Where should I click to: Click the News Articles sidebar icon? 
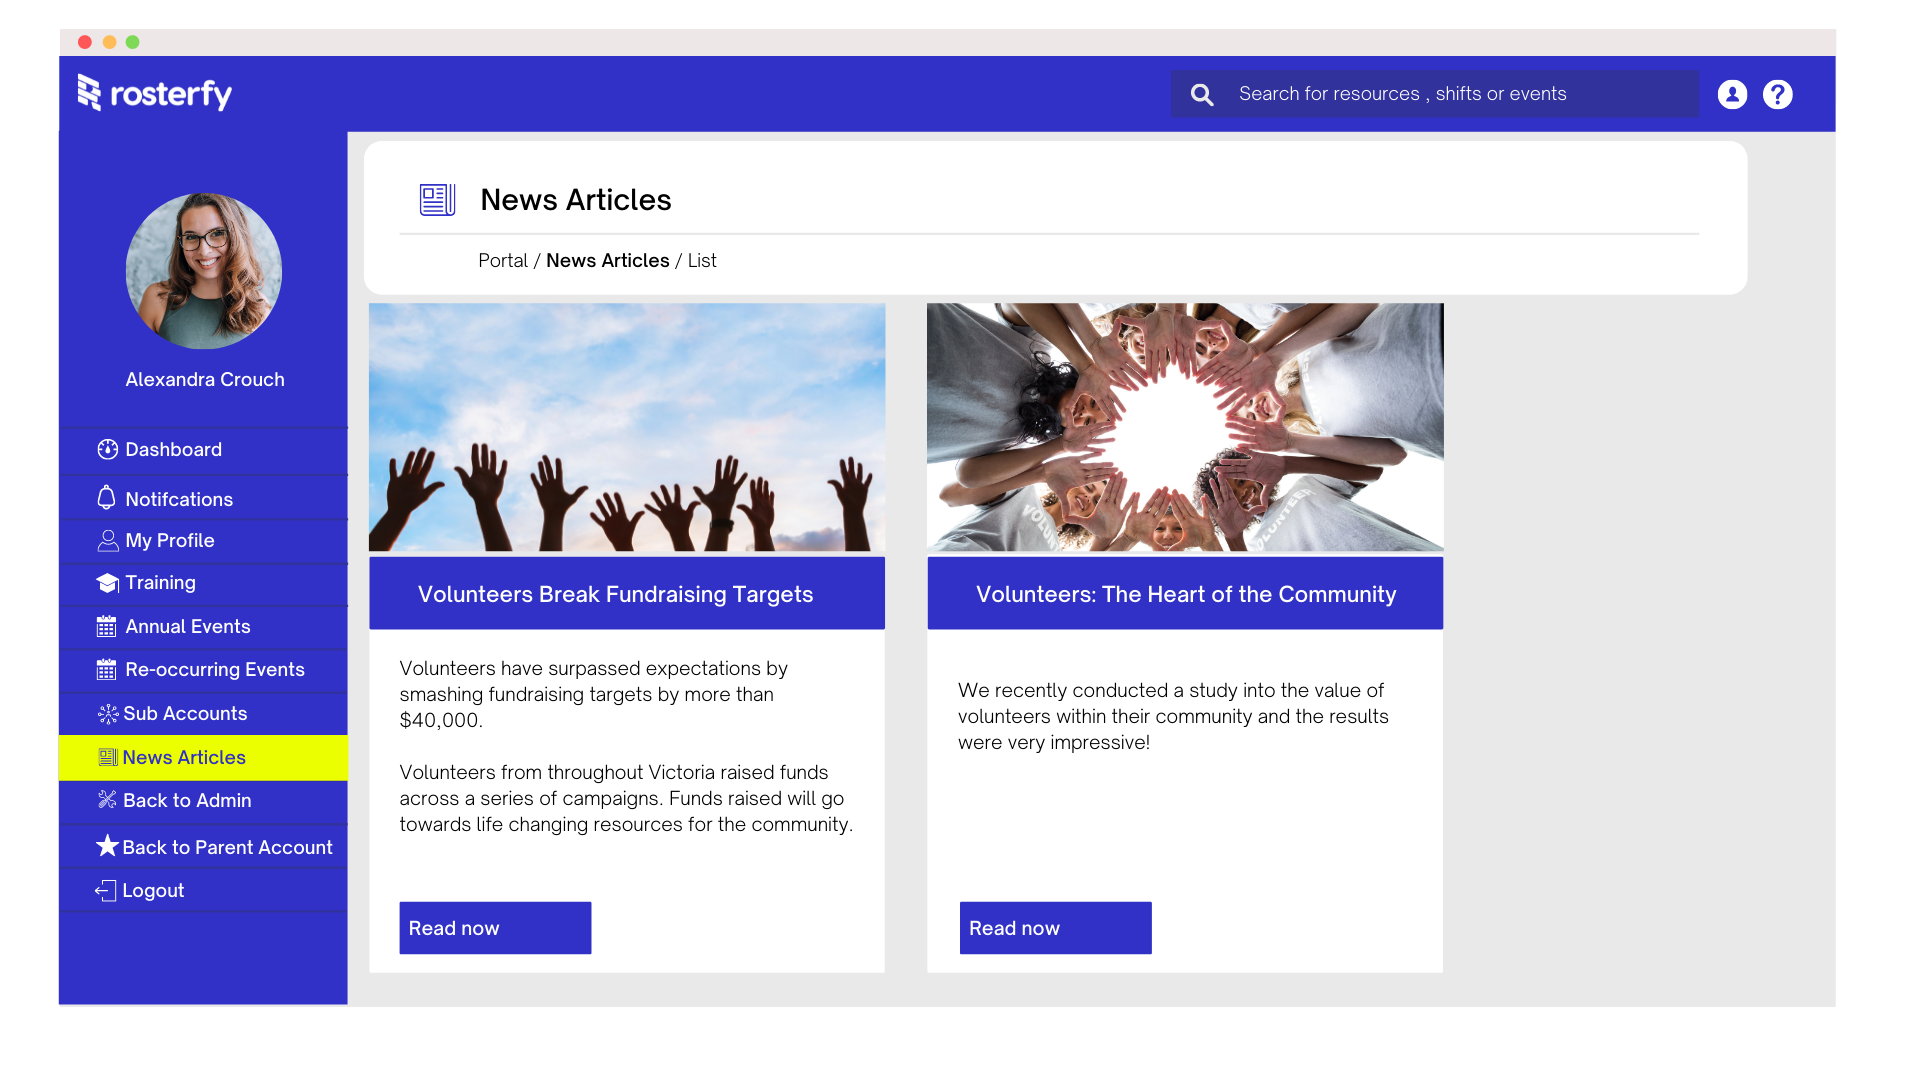tap(108, 757)
